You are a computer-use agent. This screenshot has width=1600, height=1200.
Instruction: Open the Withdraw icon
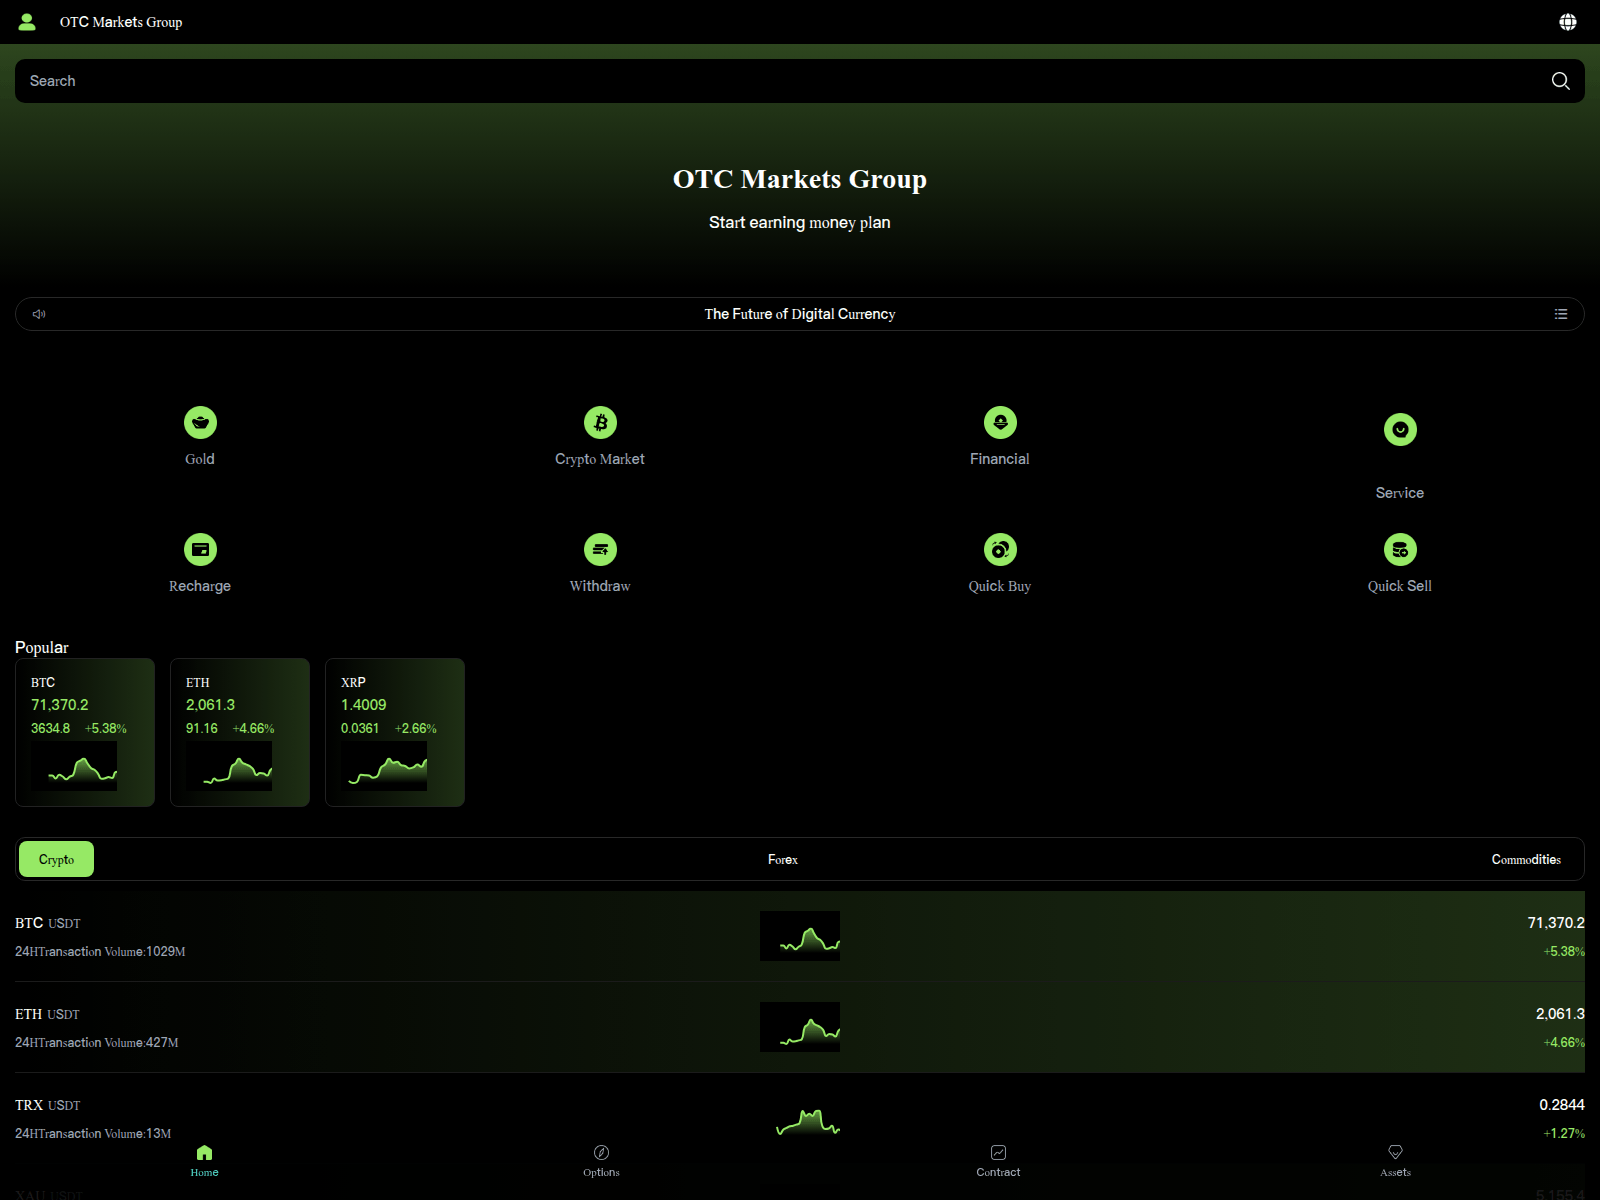(x=600, y=549)
